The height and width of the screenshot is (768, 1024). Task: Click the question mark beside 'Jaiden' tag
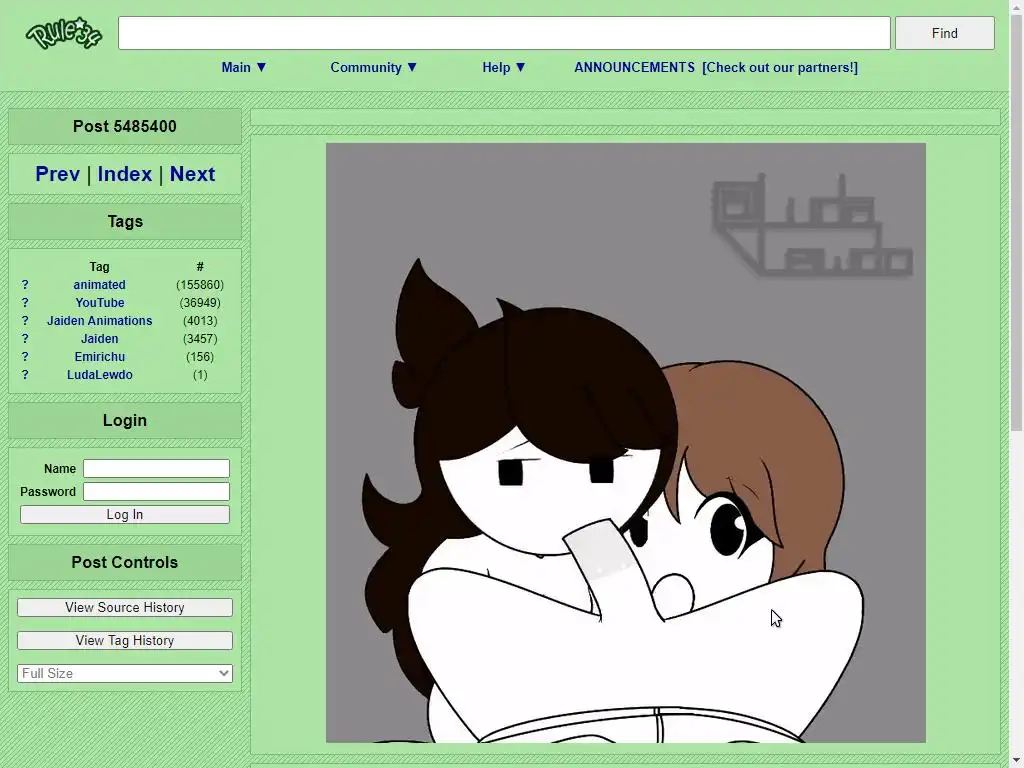point(25,338)
